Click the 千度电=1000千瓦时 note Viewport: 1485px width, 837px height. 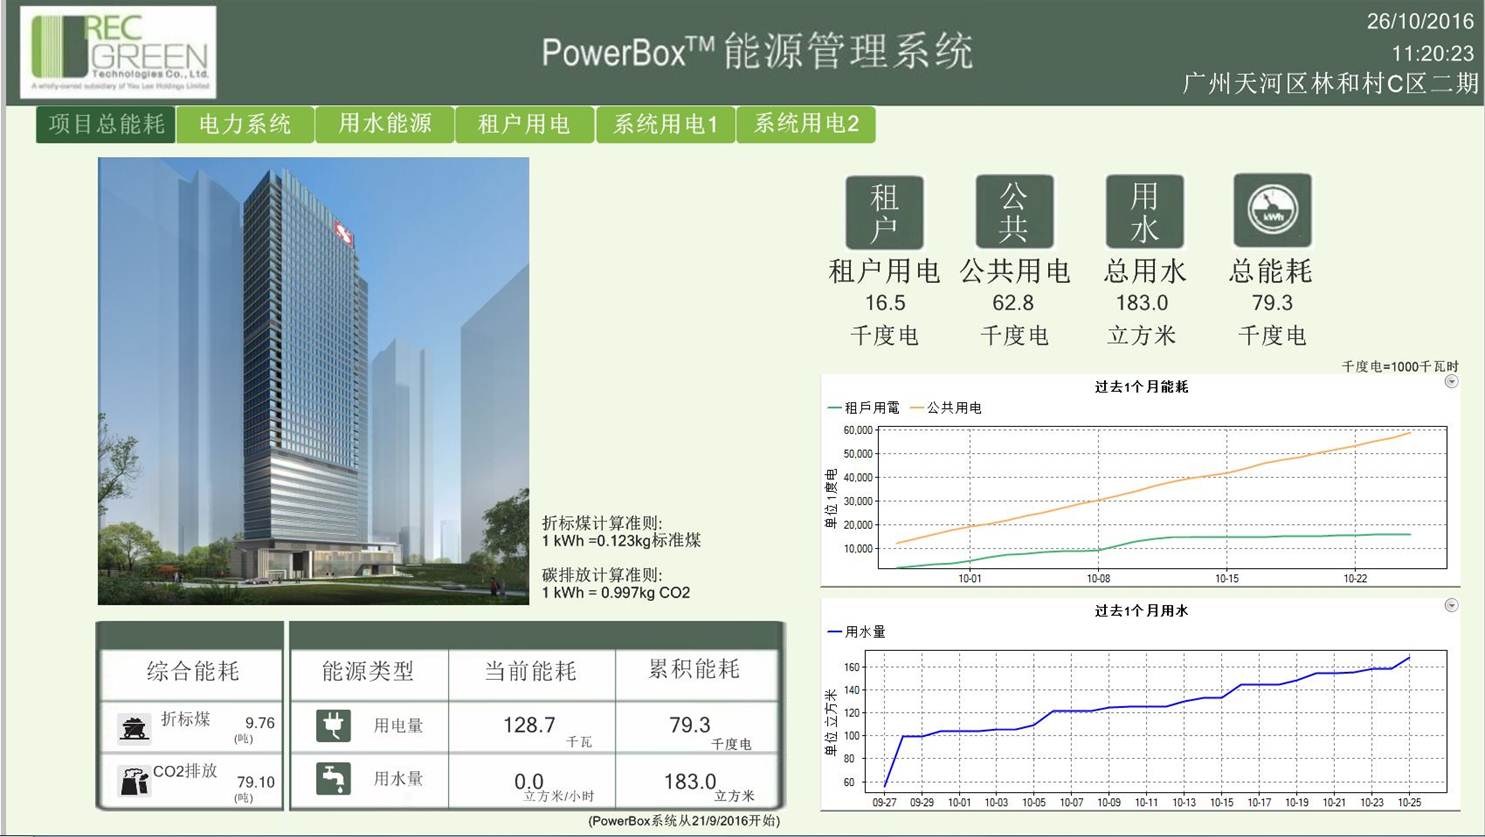[x=1400, y=367]
